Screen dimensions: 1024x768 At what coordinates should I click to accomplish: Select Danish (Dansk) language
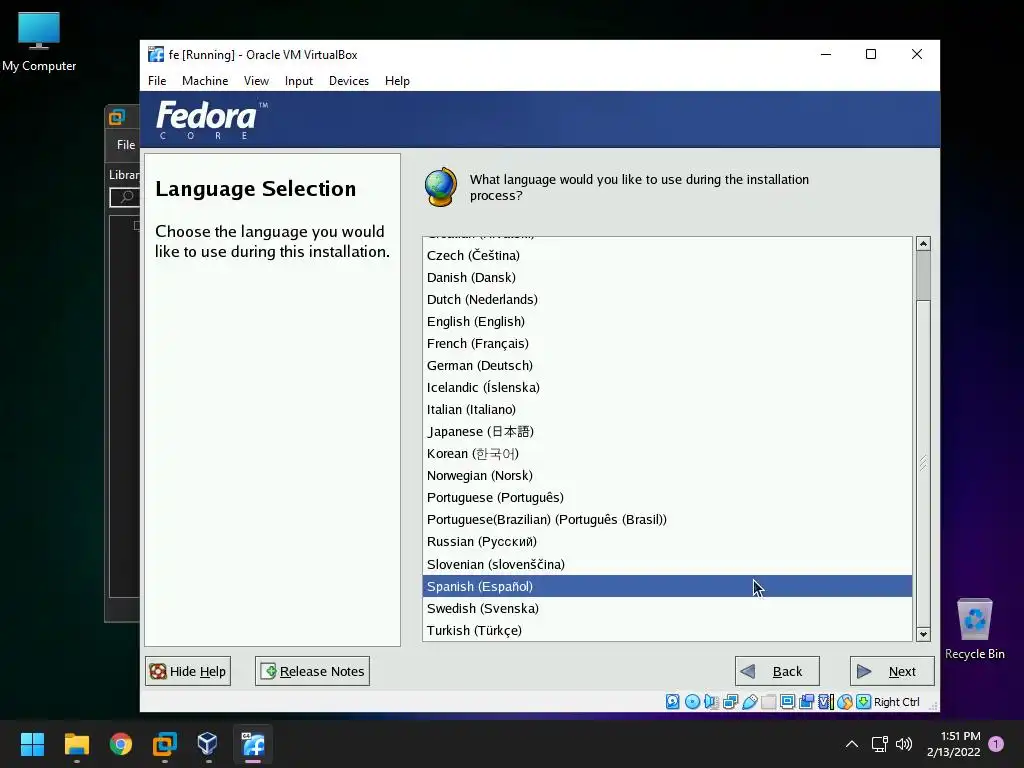coord(667,278)
